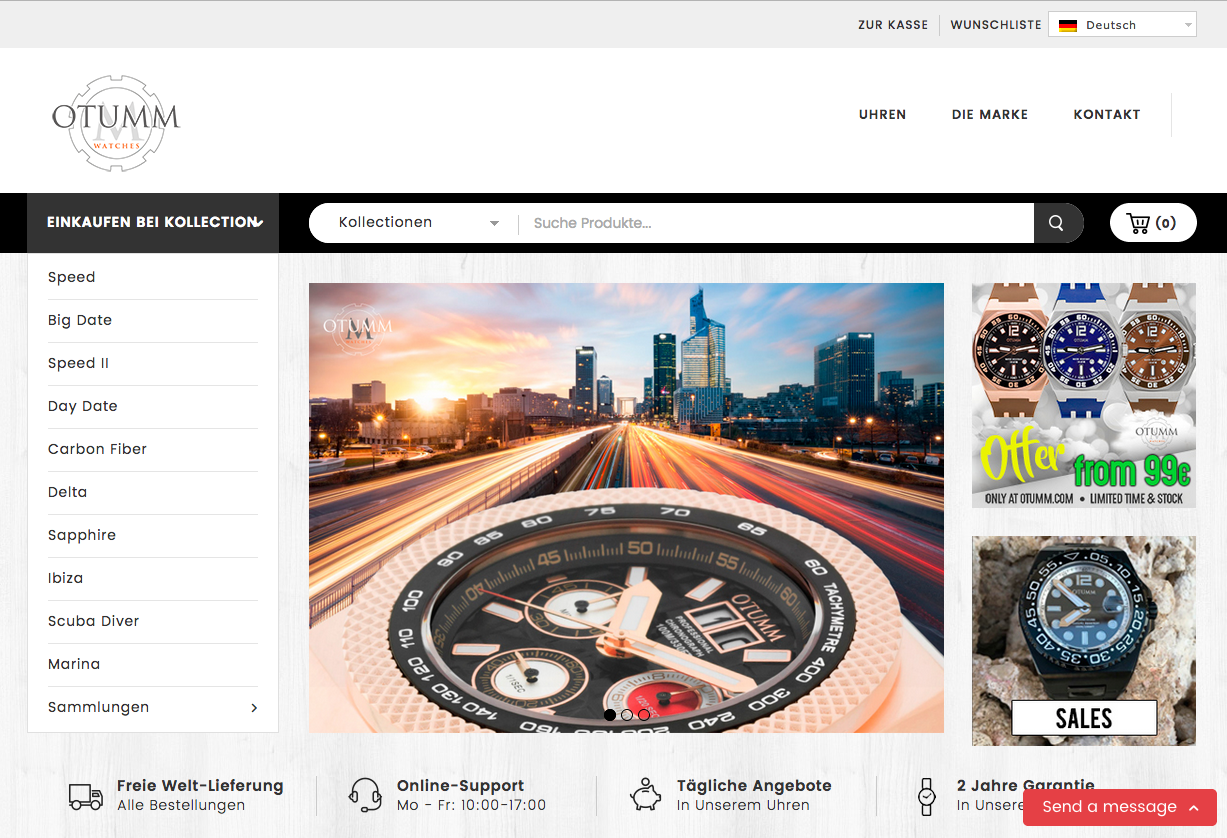
Task: Select the Day Date collection
Action: pyautogui.click(x=83, y=406)
